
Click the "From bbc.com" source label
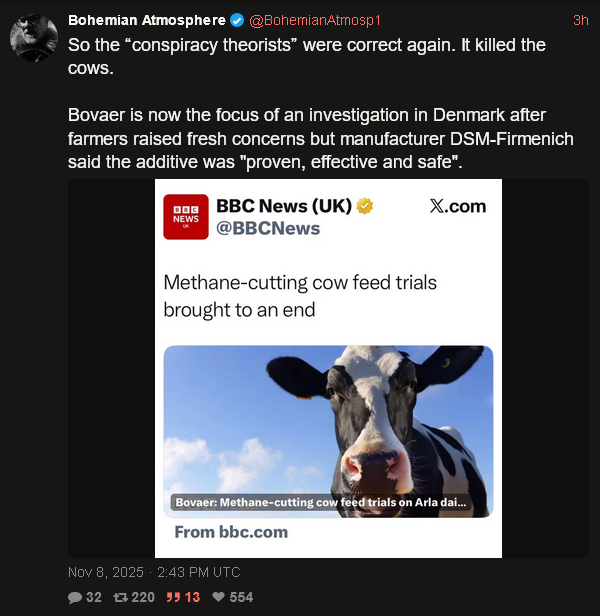(231, 532)
